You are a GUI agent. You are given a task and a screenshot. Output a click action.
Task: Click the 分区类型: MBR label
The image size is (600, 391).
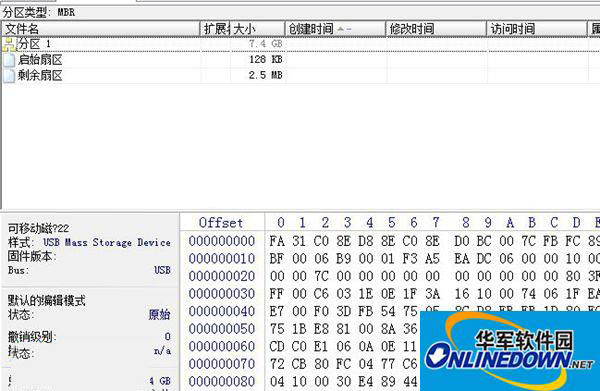click(x=39, y=12)
